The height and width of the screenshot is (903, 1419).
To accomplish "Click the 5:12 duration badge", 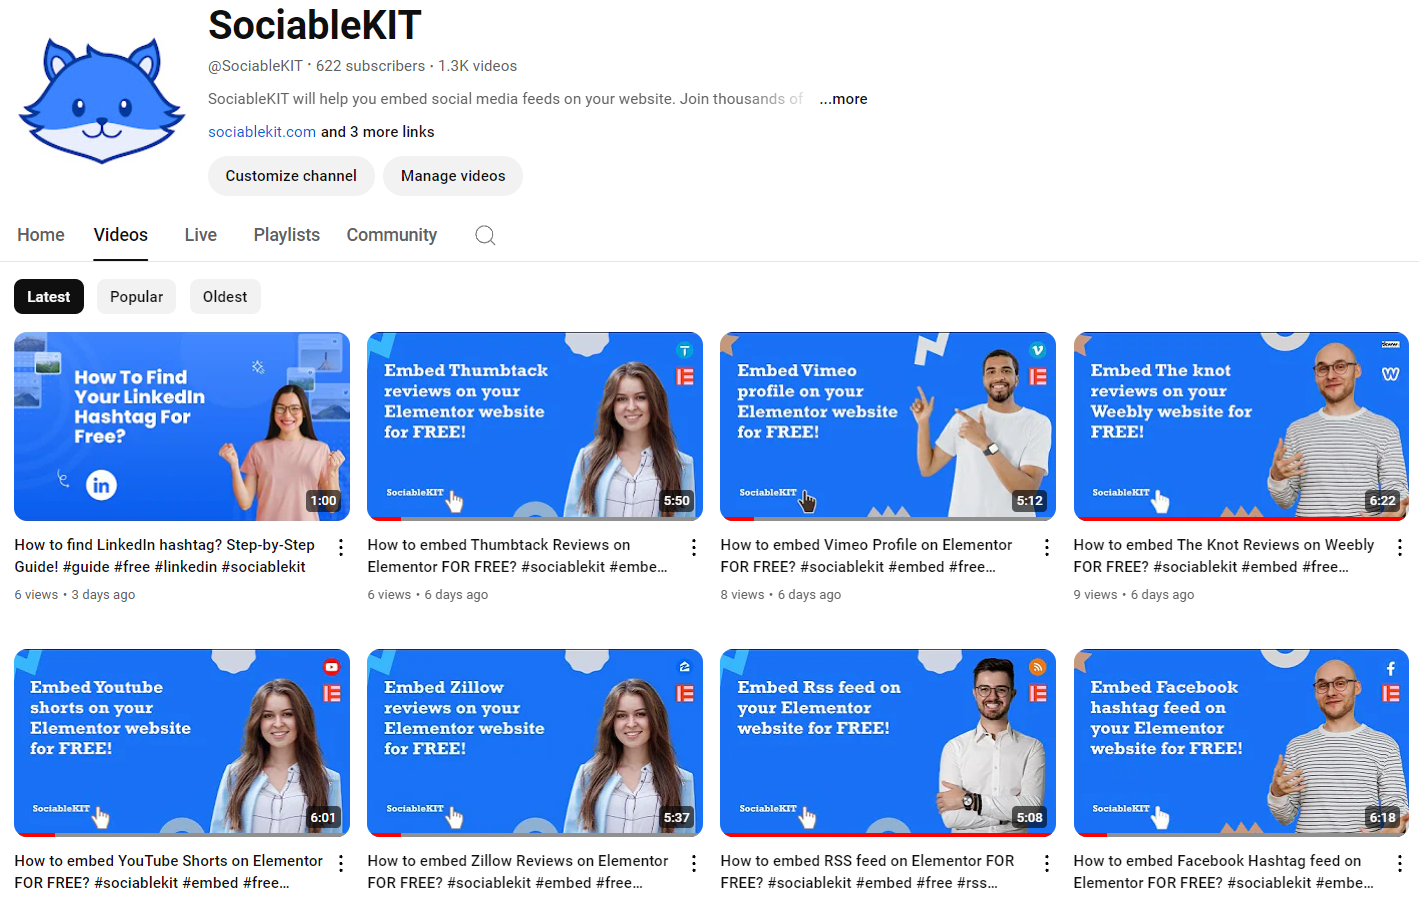I will 1030,501.
